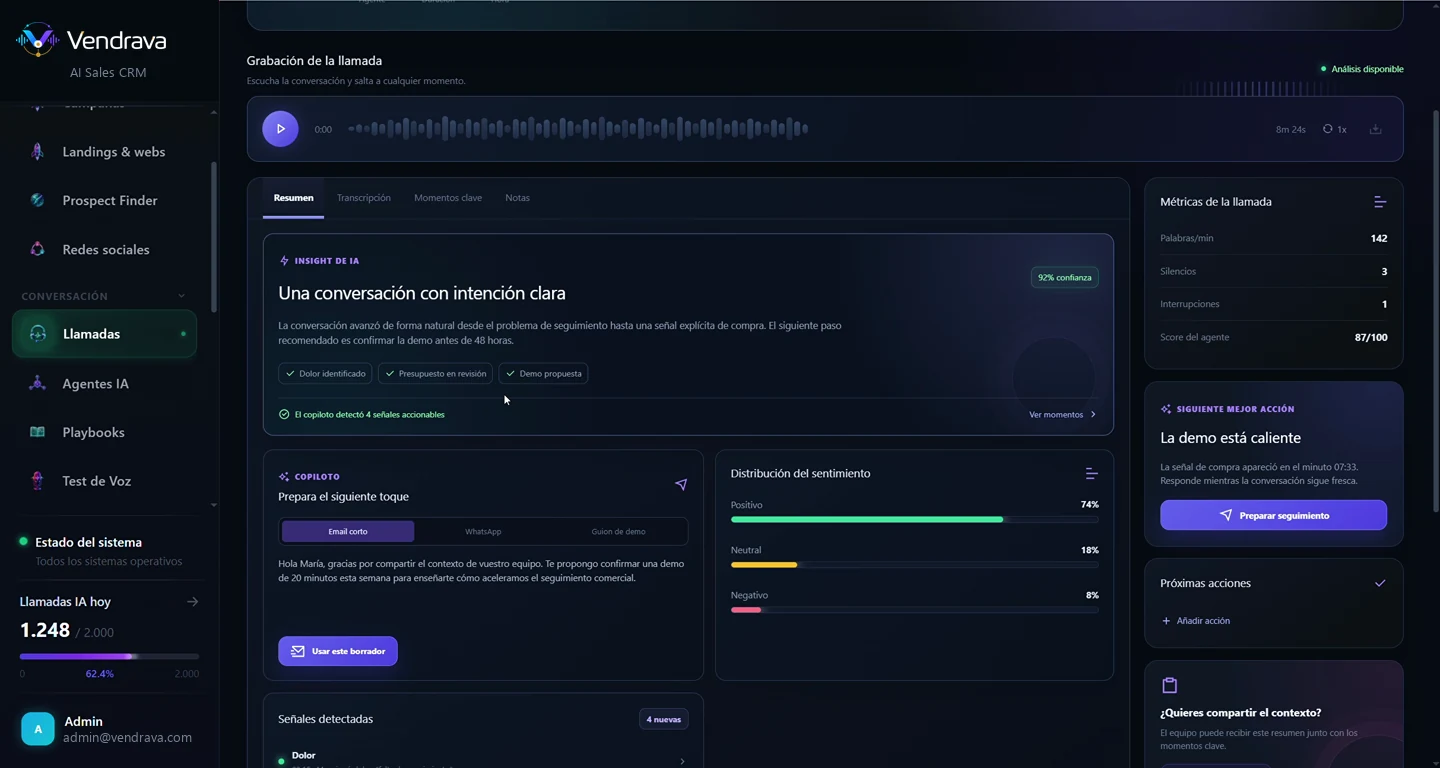Click the Usar este borrador button
The image size is (1440, 768).
[x=338, y=651]
